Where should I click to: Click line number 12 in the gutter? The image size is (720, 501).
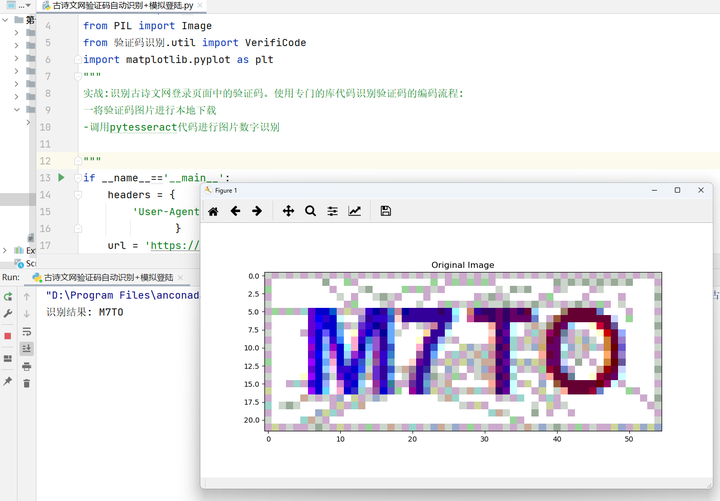pos(45,161)
